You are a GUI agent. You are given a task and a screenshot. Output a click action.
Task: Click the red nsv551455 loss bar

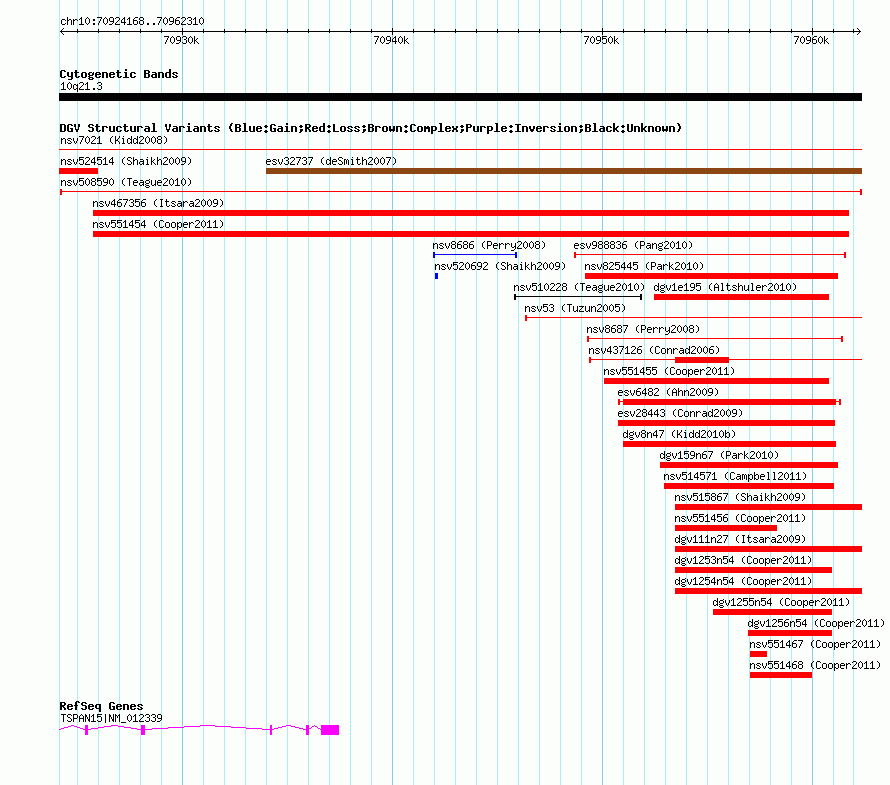(716, 381)
